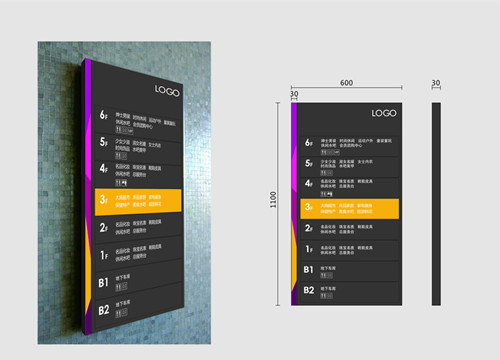Click the restroom icons under B1 on the perspective sign
The image size is (500, 360).
(x=121, y=287)
